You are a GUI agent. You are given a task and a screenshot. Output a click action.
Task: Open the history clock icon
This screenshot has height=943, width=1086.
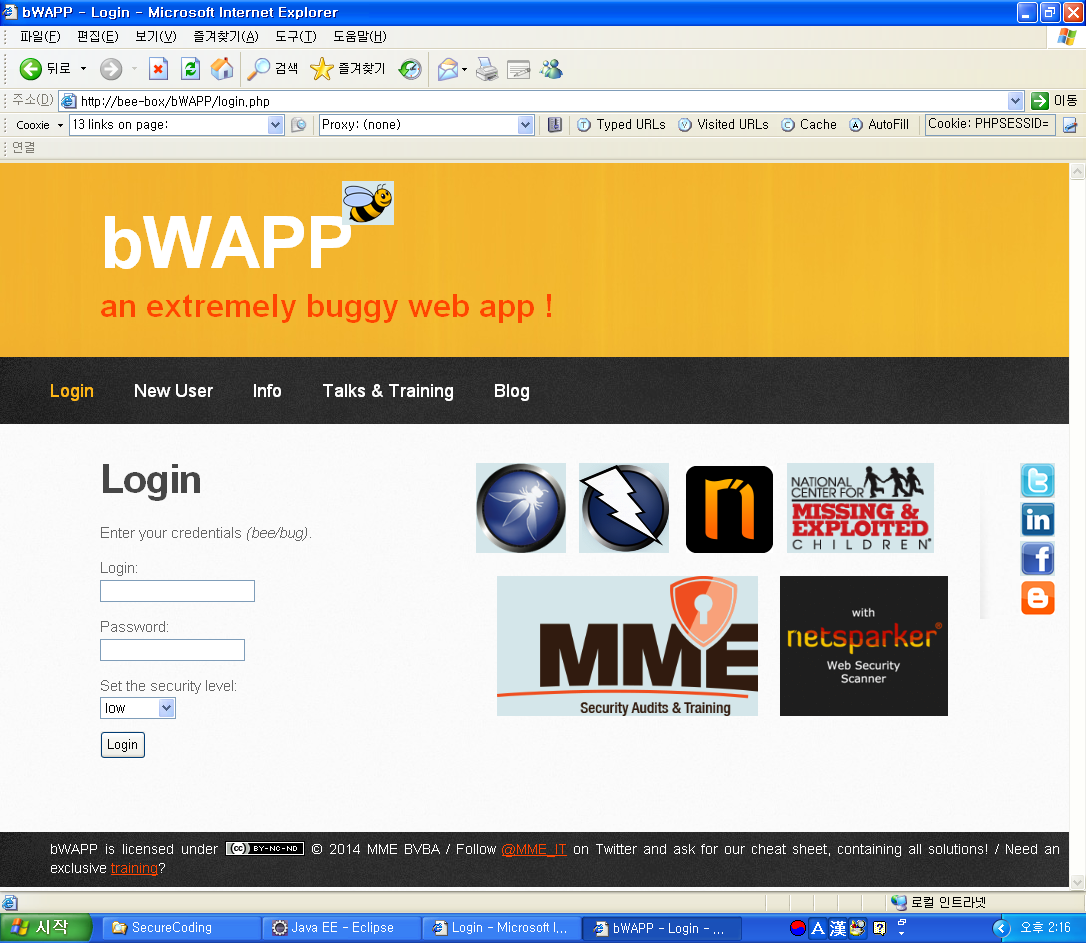(410, 69)
